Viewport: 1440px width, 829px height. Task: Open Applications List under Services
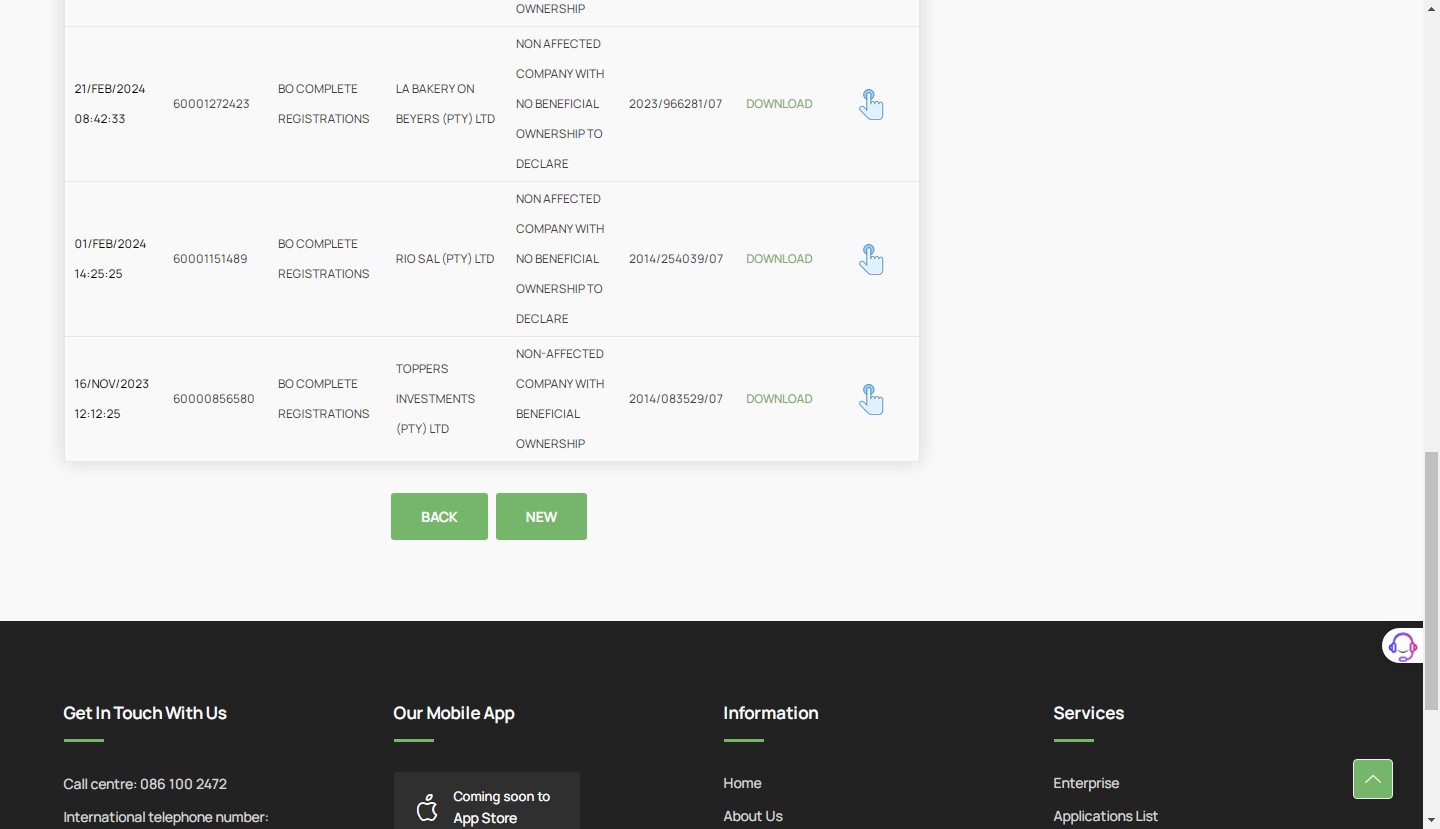click(x=1105, y=816)
